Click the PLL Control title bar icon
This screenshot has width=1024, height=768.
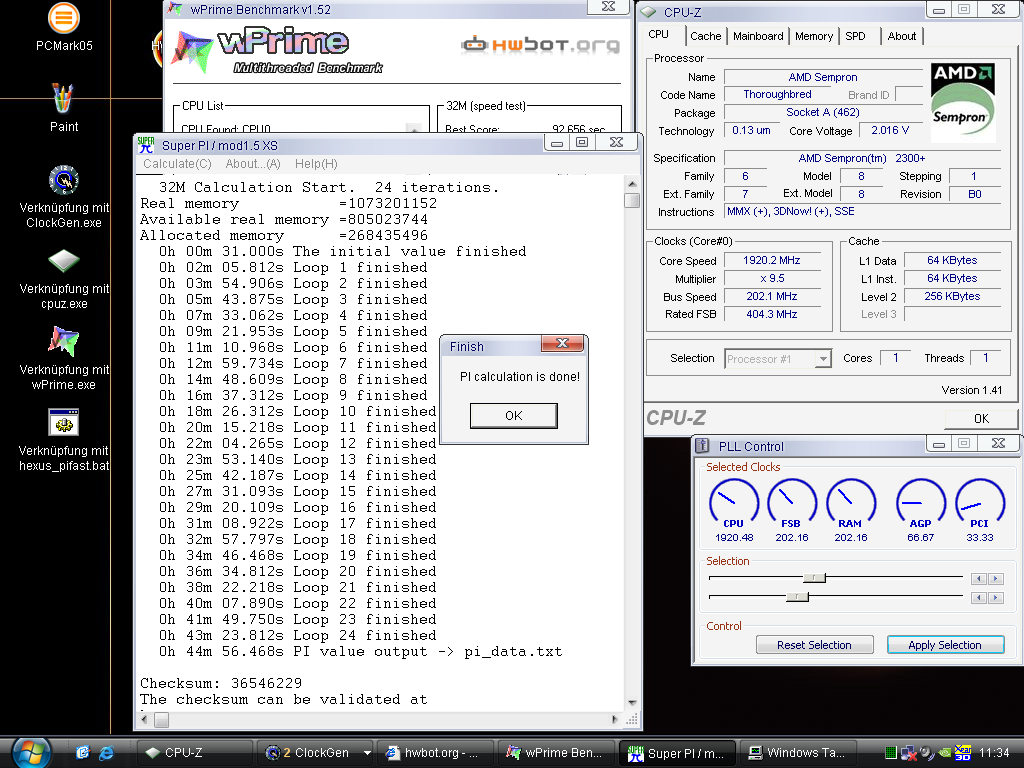pos(703,446)
